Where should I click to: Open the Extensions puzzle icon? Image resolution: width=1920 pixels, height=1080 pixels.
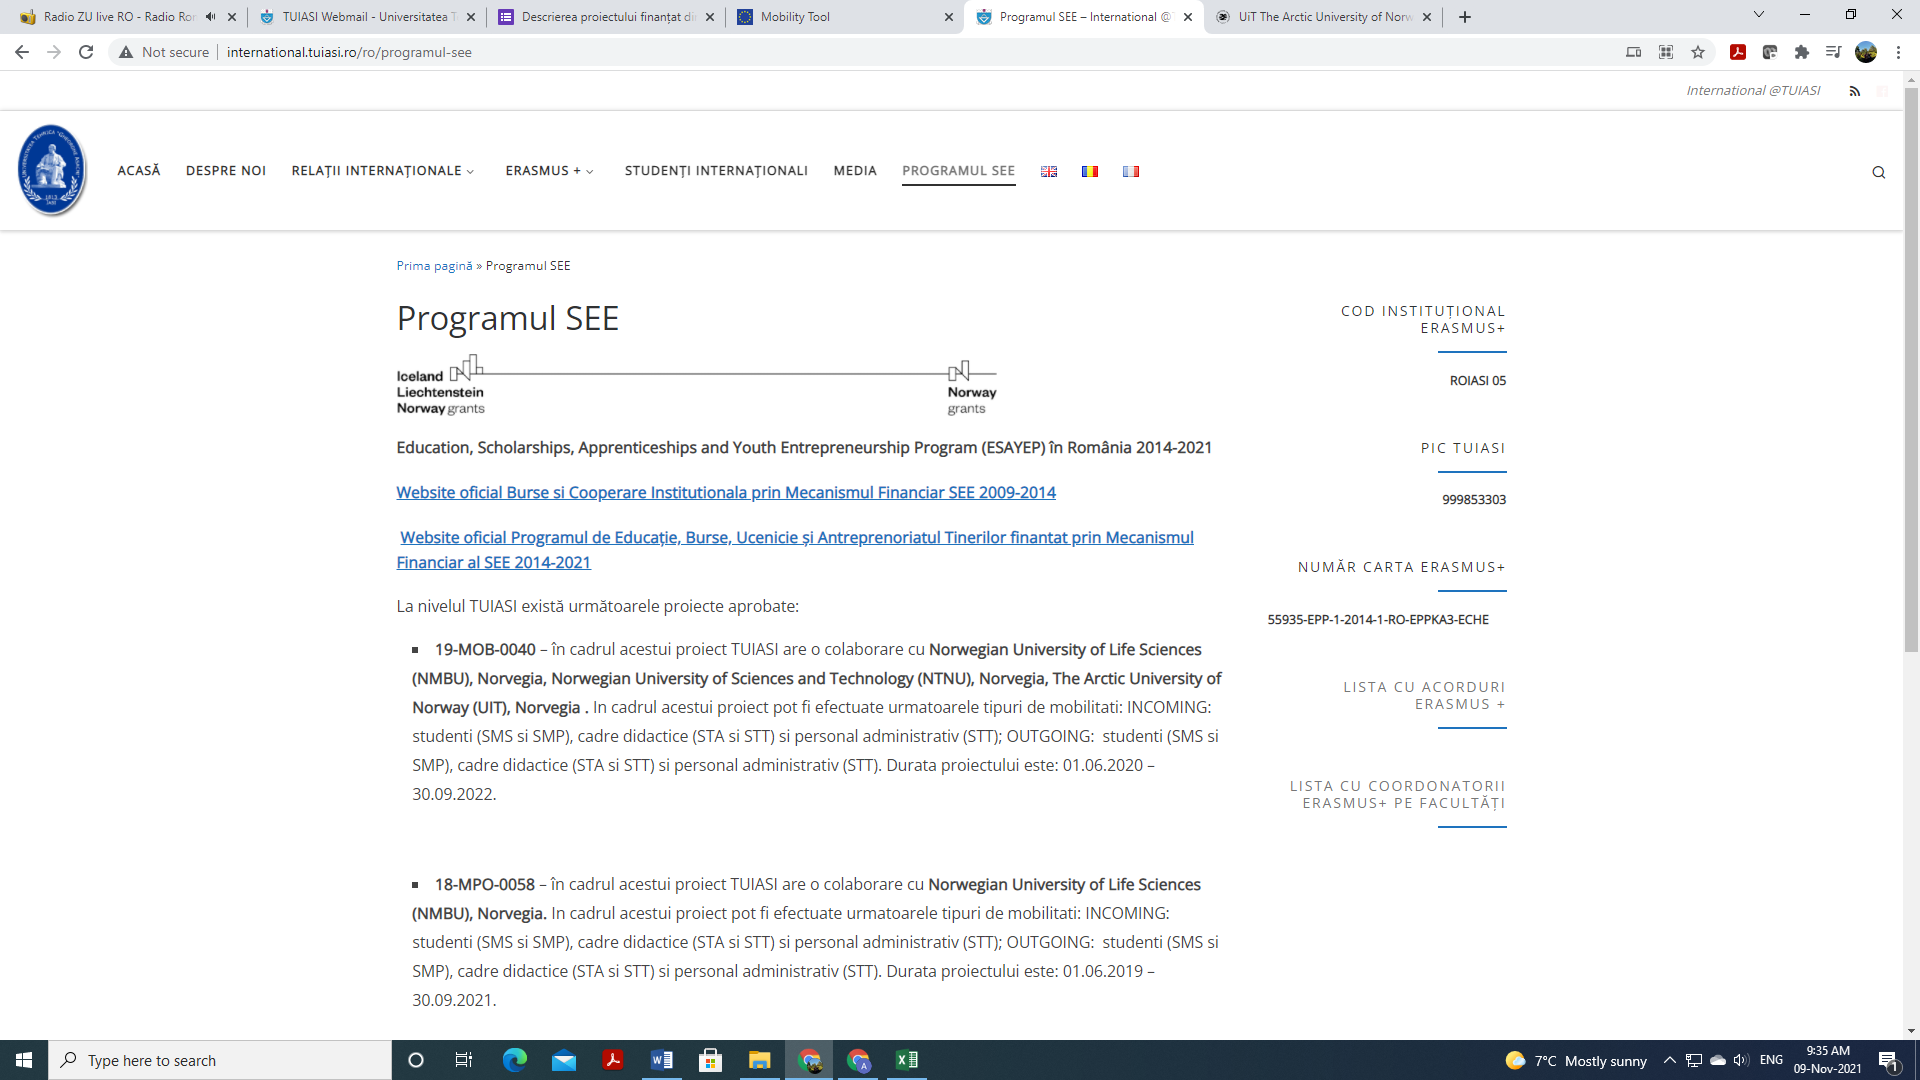[x=1802, y=52]
